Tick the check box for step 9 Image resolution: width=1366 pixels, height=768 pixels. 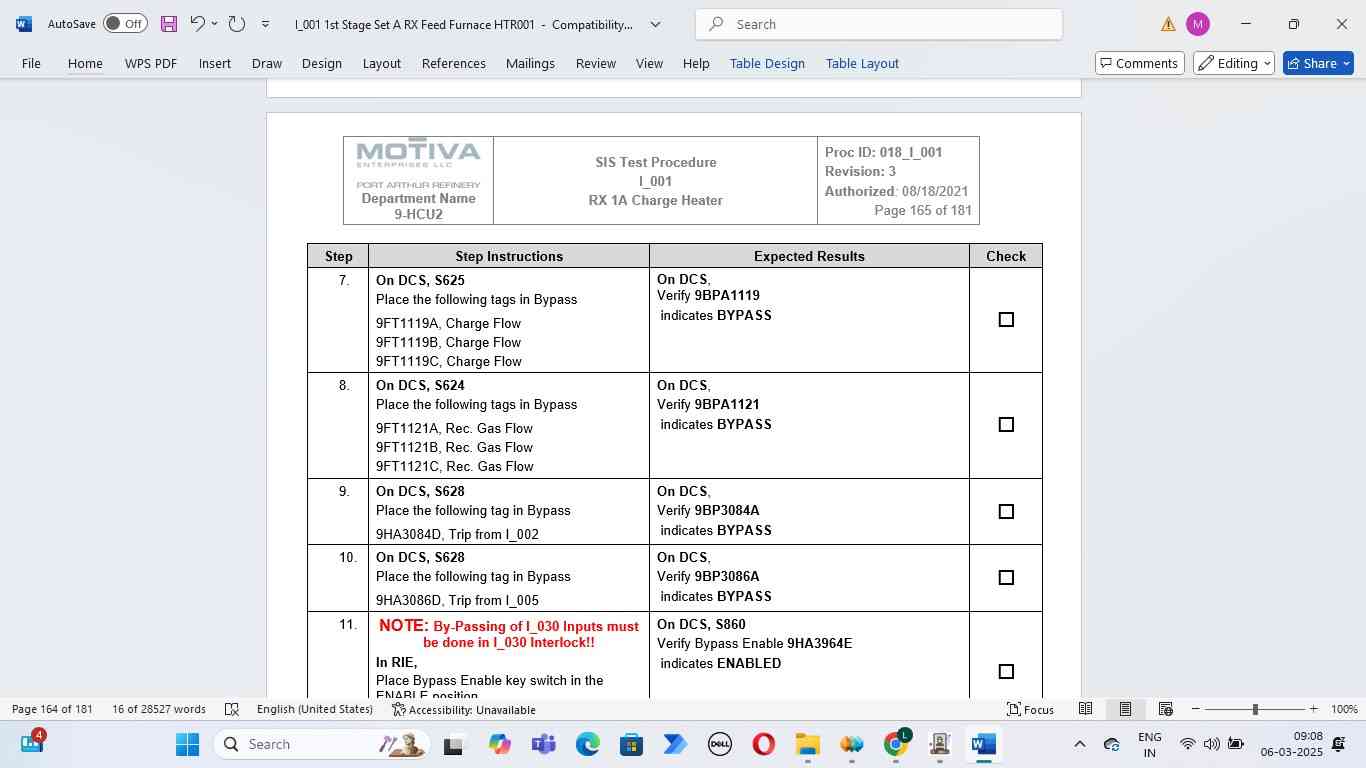coord(1006,512)
